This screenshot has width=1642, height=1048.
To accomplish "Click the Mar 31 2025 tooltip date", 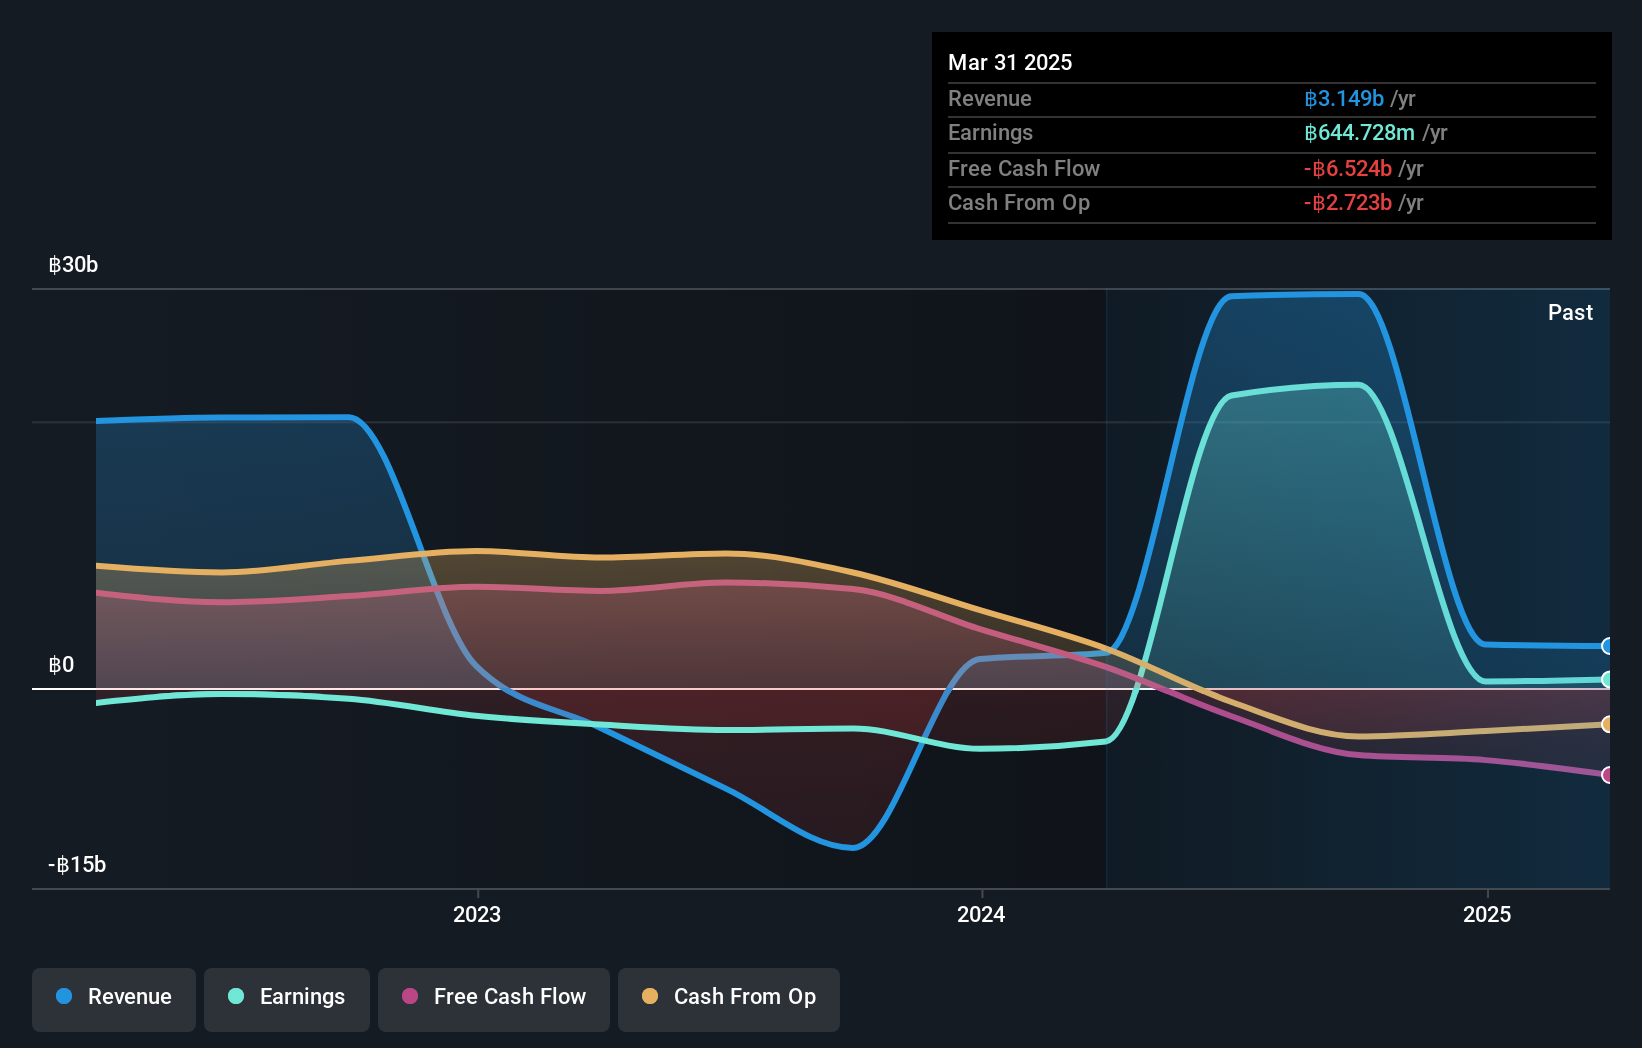I will pos(1010,63).
